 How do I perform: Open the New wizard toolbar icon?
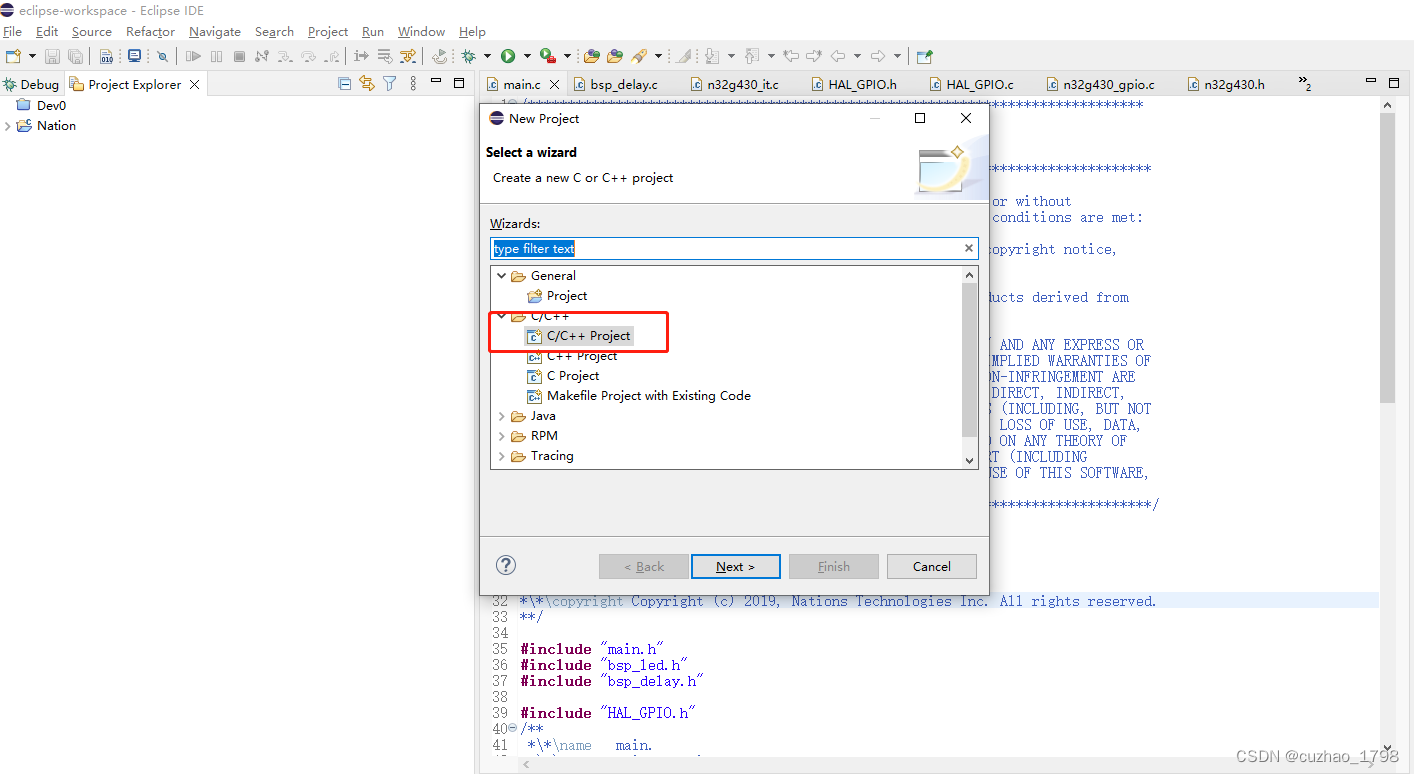pos(14,56)
